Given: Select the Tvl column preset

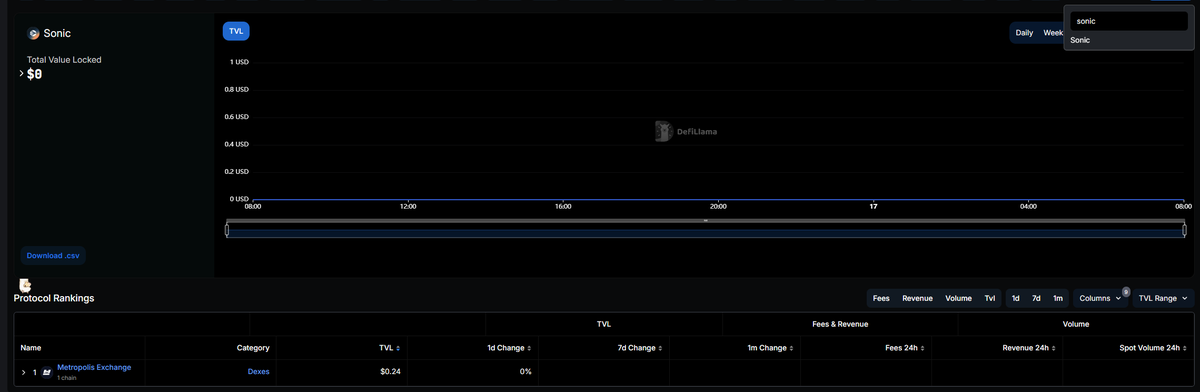Looking at the screenshot, I should click(x=989, y=298).
